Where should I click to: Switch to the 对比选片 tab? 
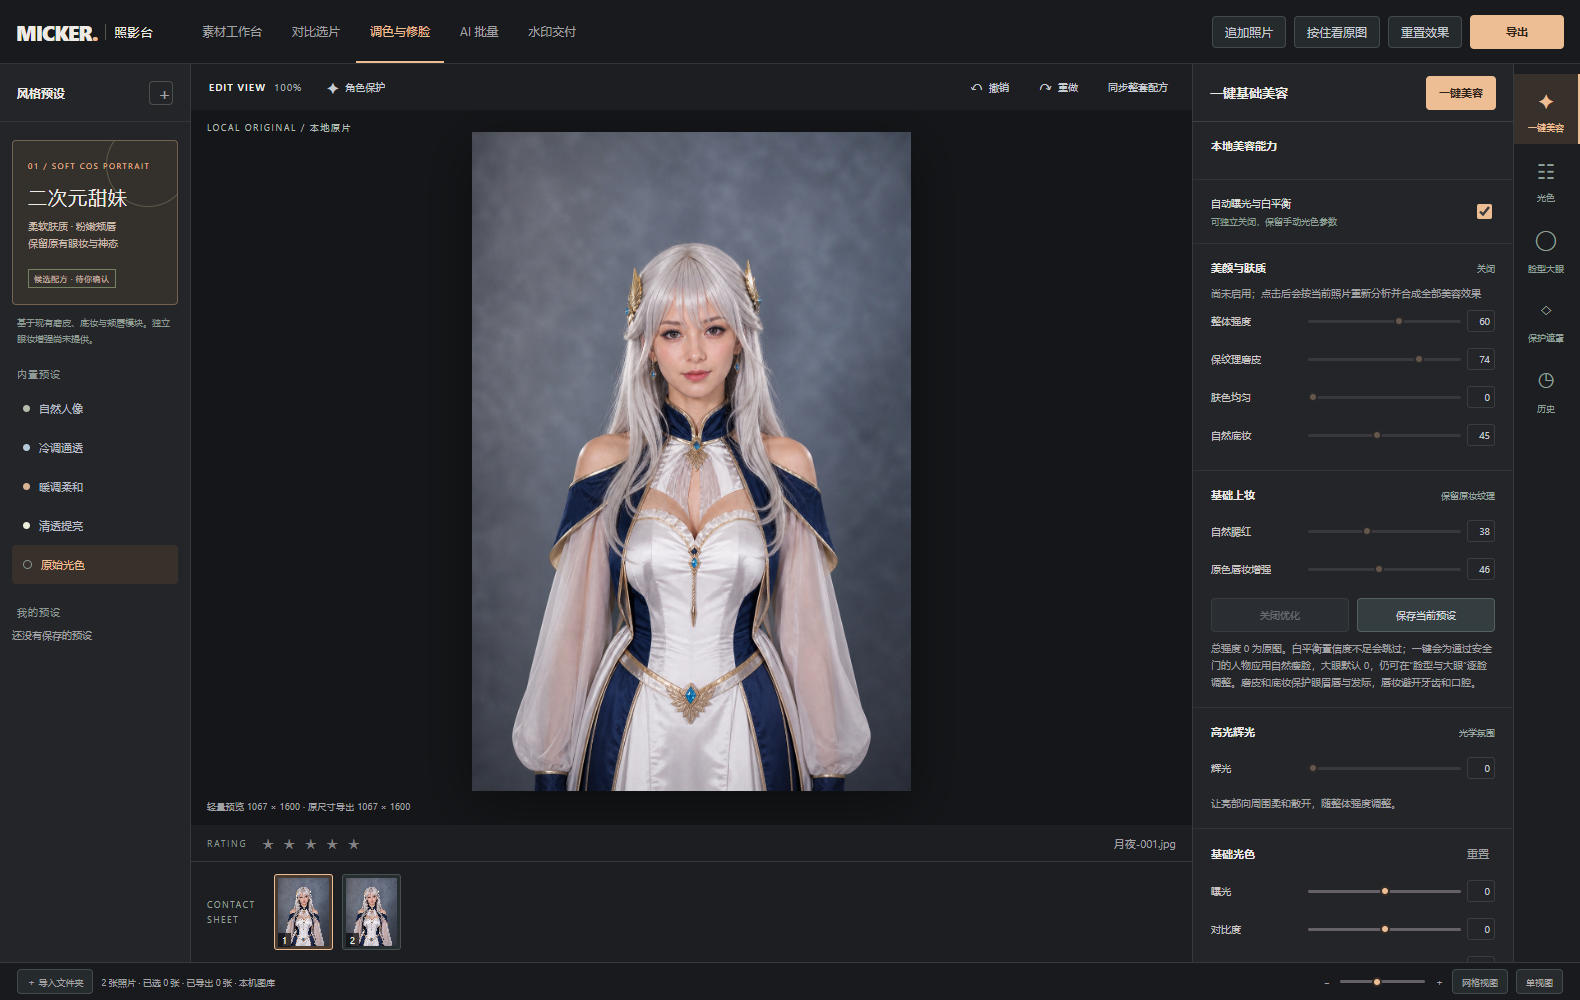coord(316,32)
